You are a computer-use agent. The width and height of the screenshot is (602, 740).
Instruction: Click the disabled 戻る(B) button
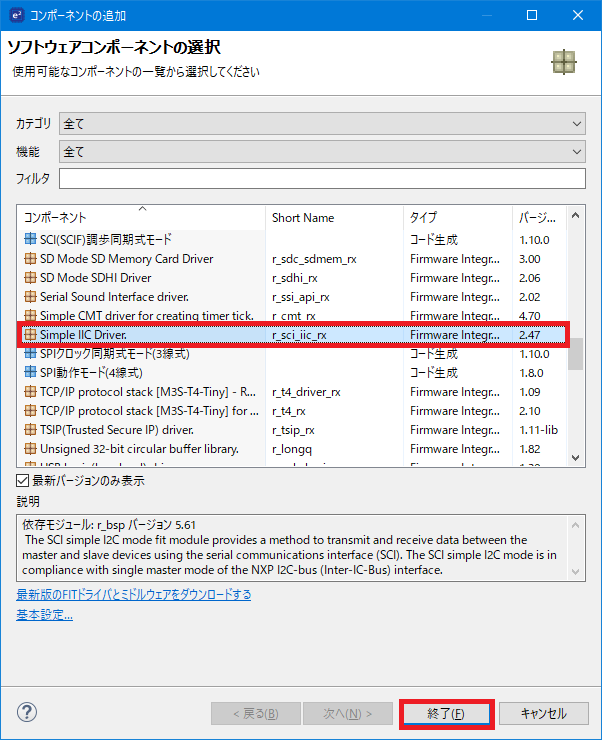(x=256, y=713)
